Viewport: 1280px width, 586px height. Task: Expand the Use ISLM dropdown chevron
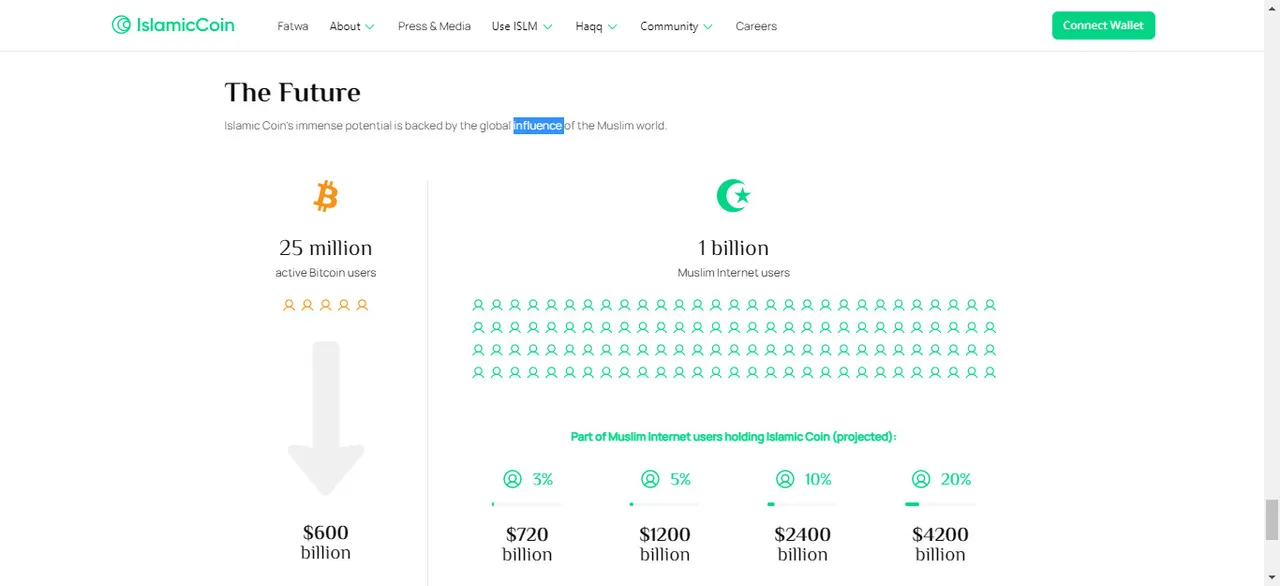point(548,27)
